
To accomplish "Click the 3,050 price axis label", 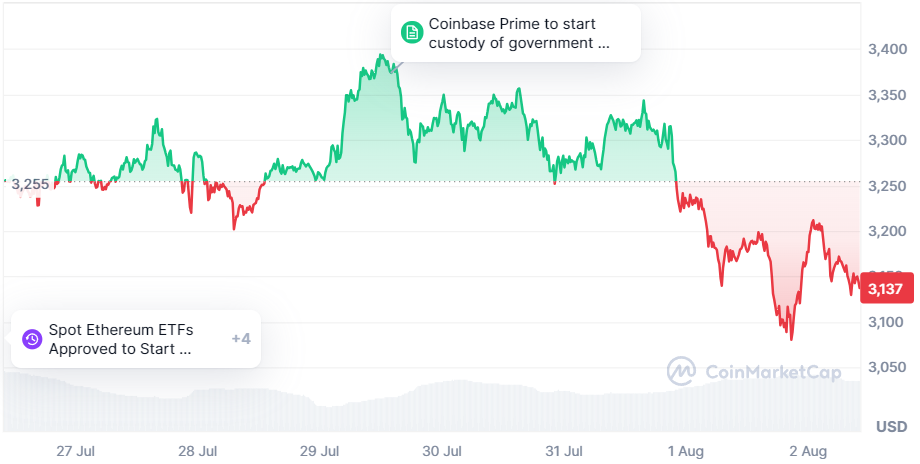I will 885,368.
